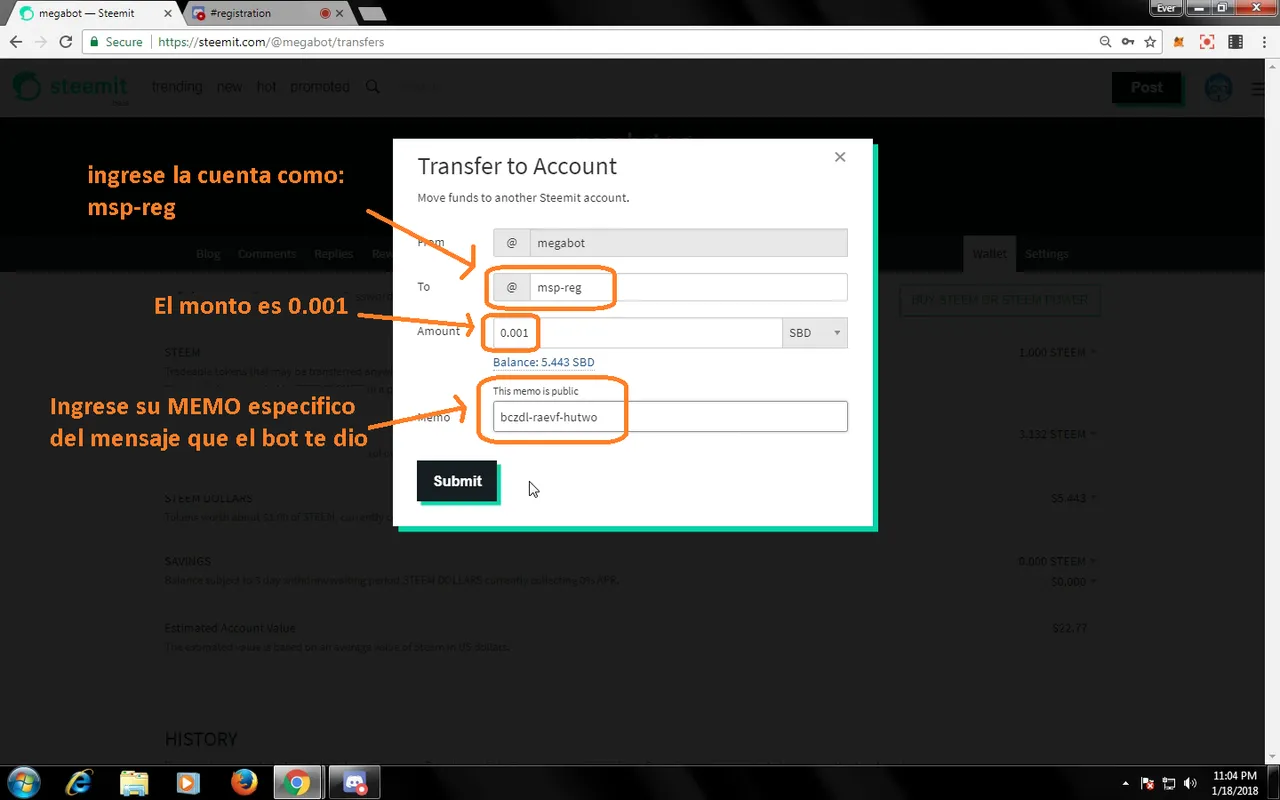Open the Replies profile tab
Viewport: 1280px width, 800px height.
click(333, 254)
